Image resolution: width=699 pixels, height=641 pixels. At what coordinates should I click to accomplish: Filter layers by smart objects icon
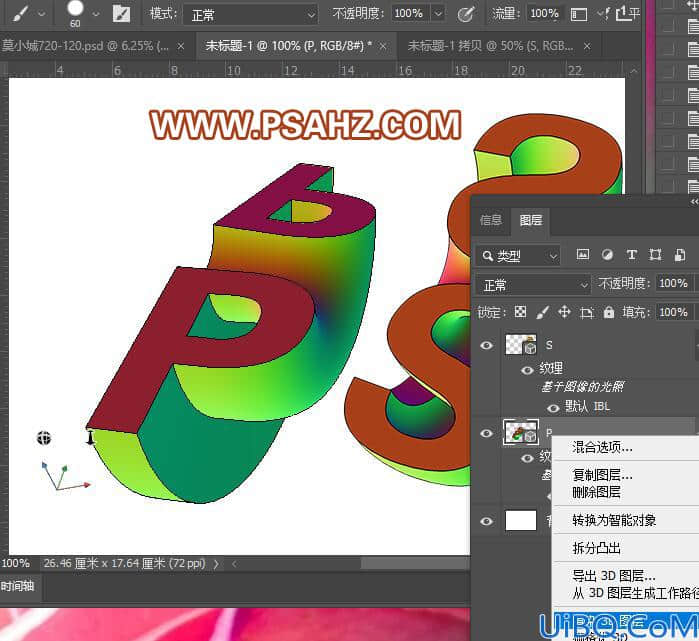coord(680,255)
